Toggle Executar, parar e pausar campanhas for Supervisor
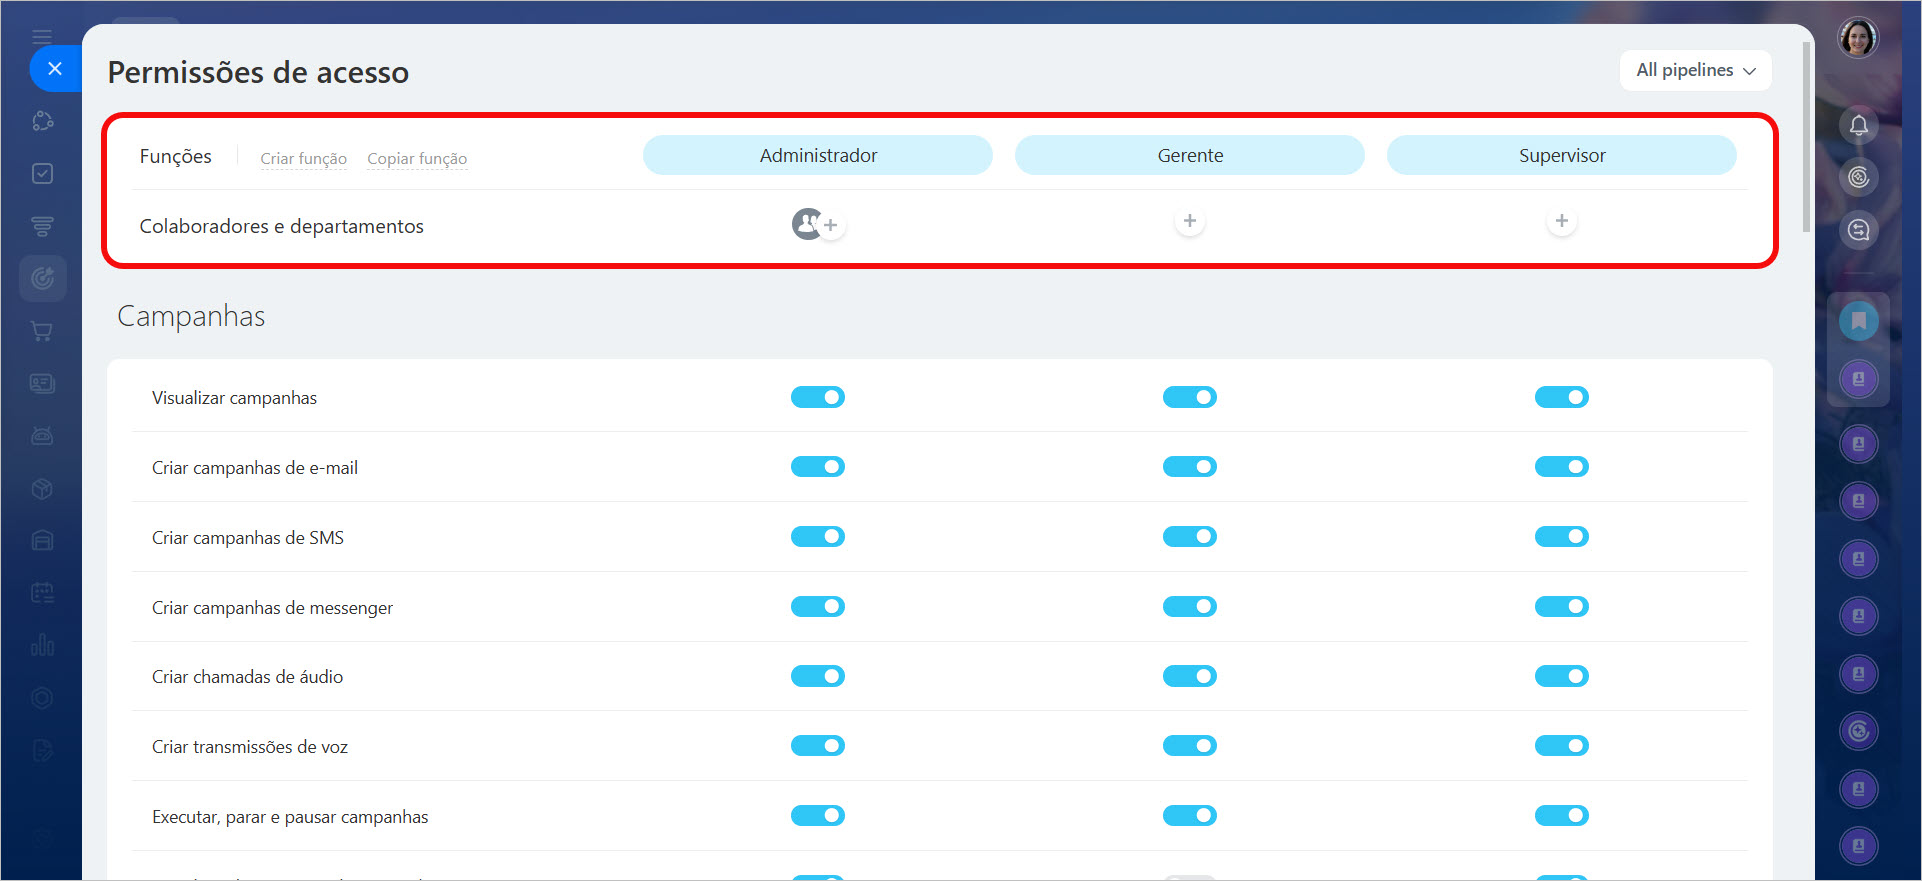This screenshot has height=881, width=1922. [1562, 816]
